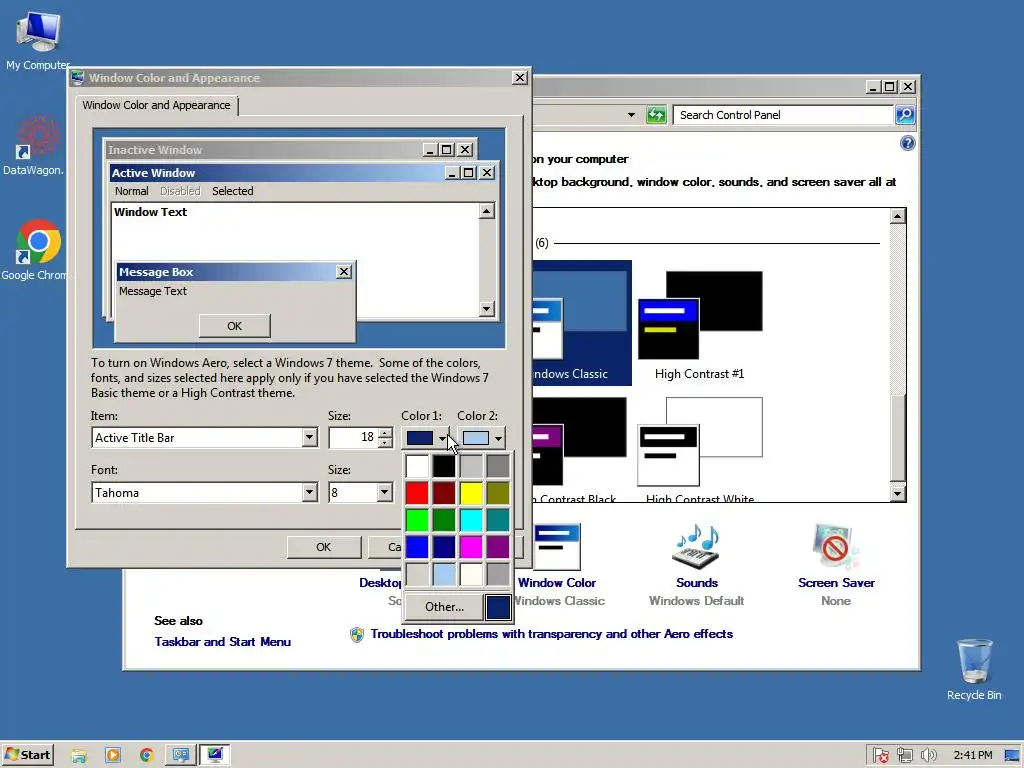Pick the cyan color swatch
This screenshot has height=768, width=1024.
point(471,520)
